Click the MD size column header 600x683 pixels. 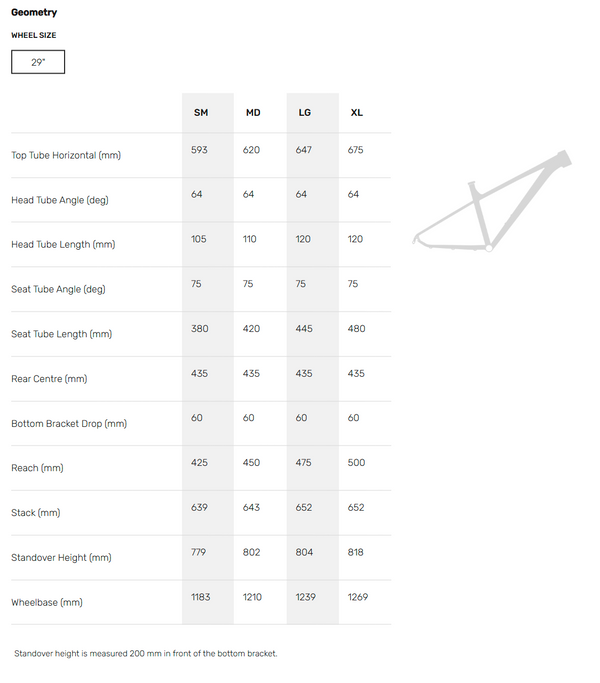pyautogui.click(x=253, y=113)
